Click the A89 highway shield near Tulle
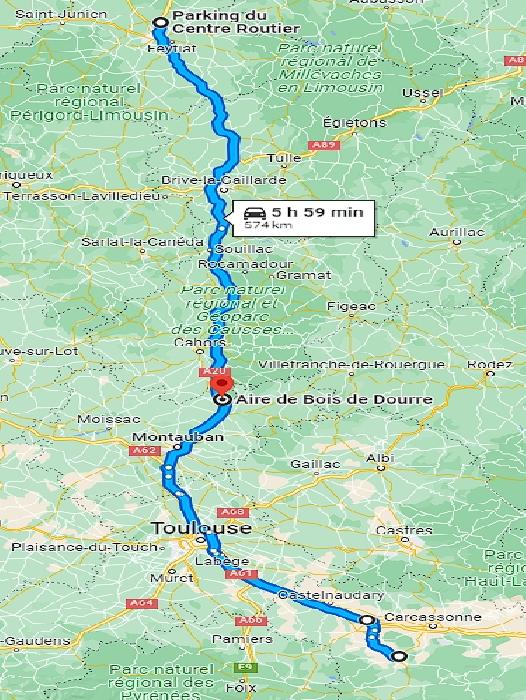 324,145
